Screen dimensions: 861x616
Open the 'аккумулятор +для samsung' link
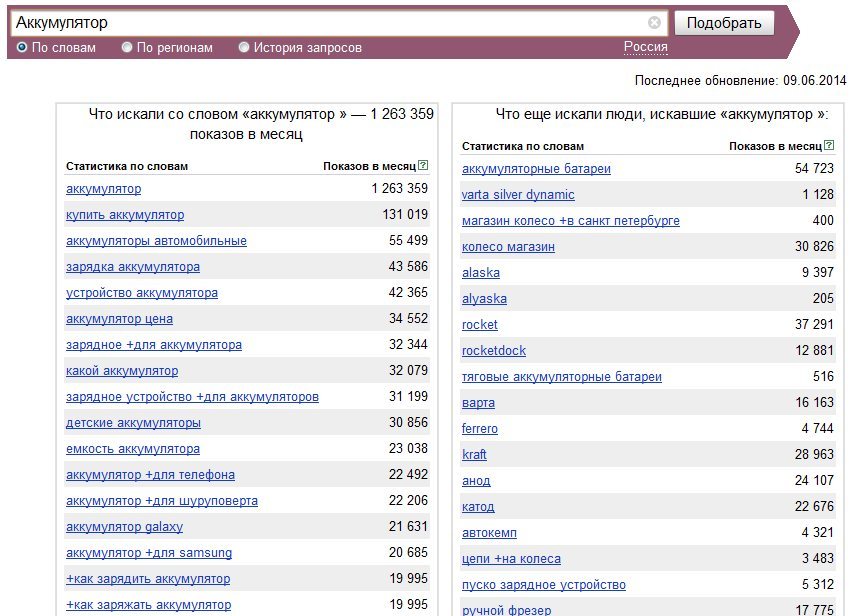149,553
